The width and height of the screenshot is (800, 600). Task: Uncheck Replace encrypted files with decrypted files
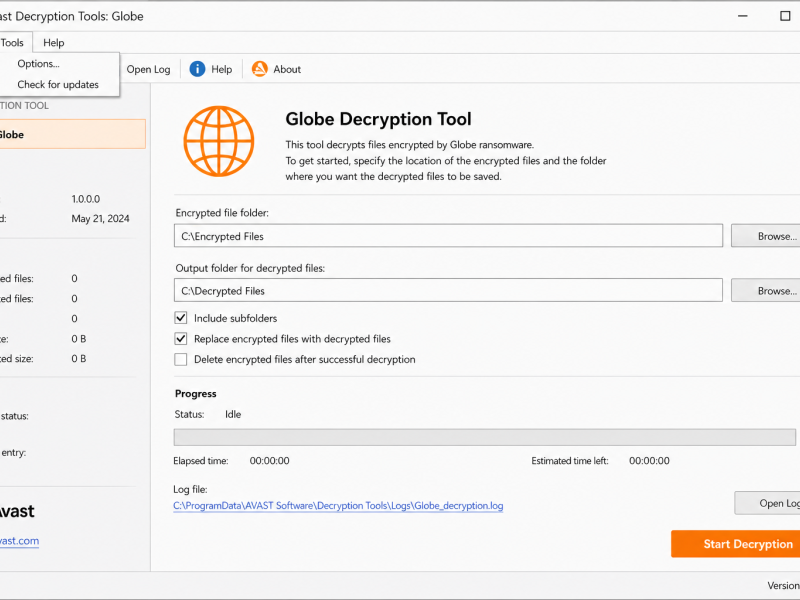pos(181,339)
